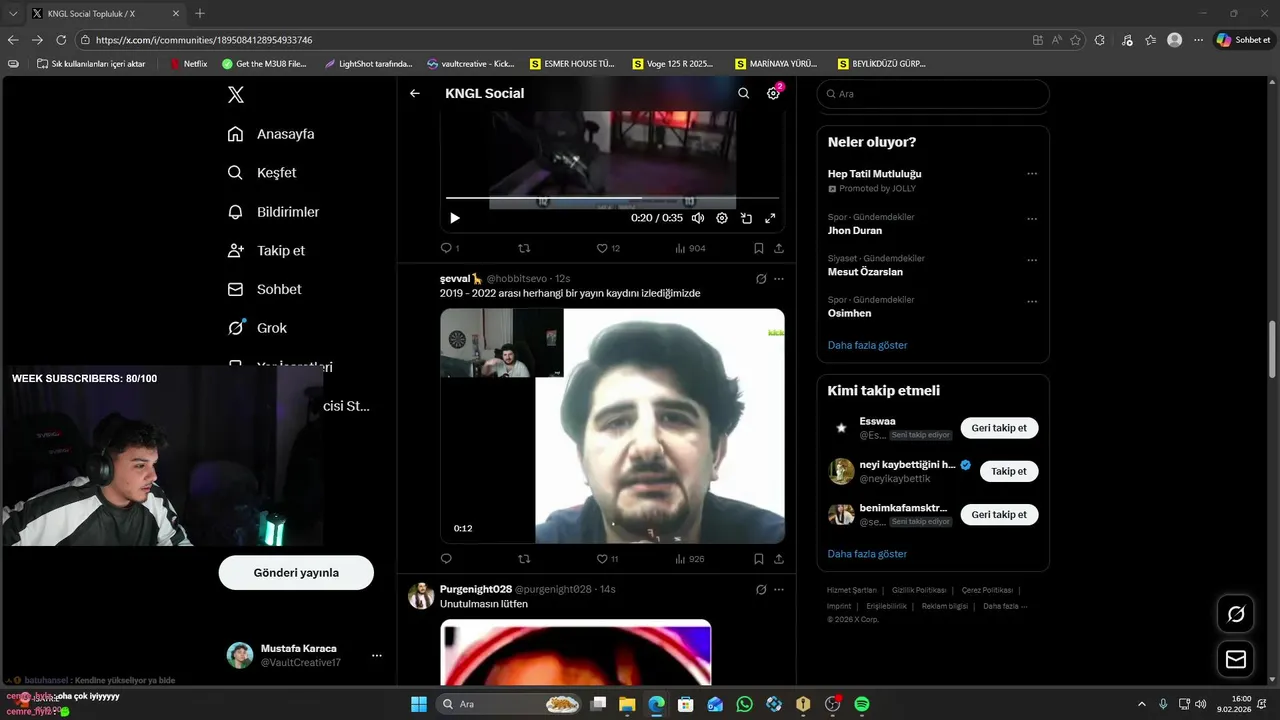This screenshot has height=720, width=1280.
Task: Open Takip et in the sidebar
Action: tap(266, 251)
